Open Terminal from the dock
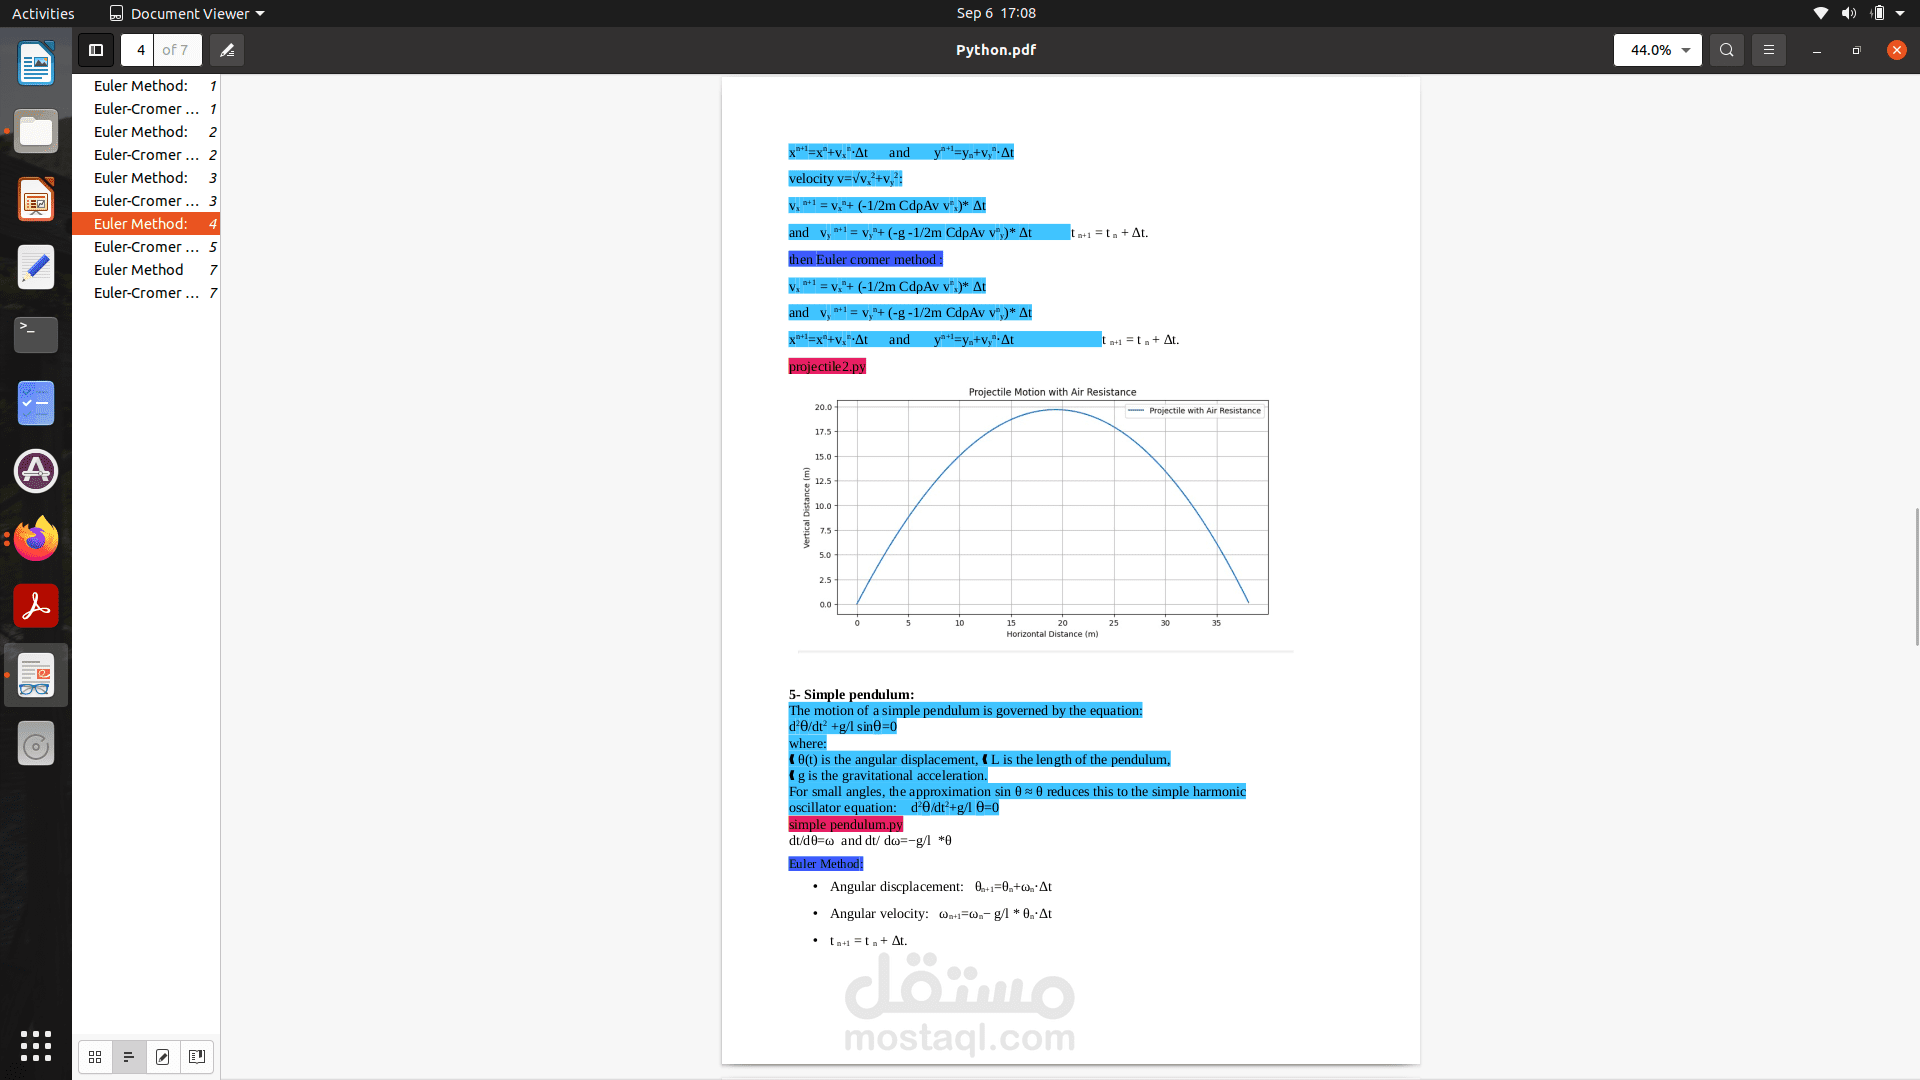This screenshot has height=1080, width=1920. [x=36, y=335]
